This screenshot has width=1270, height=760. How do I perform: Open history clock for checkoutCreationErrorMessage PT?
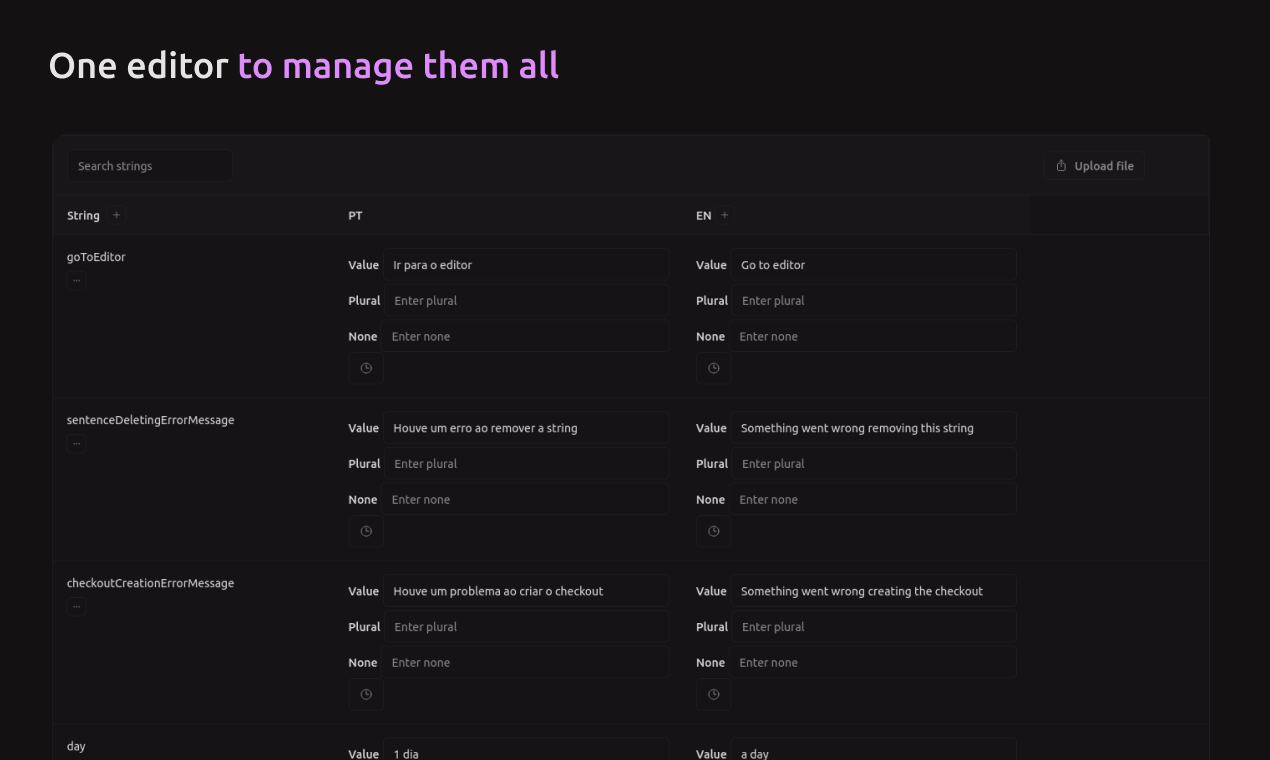point(366,694)
